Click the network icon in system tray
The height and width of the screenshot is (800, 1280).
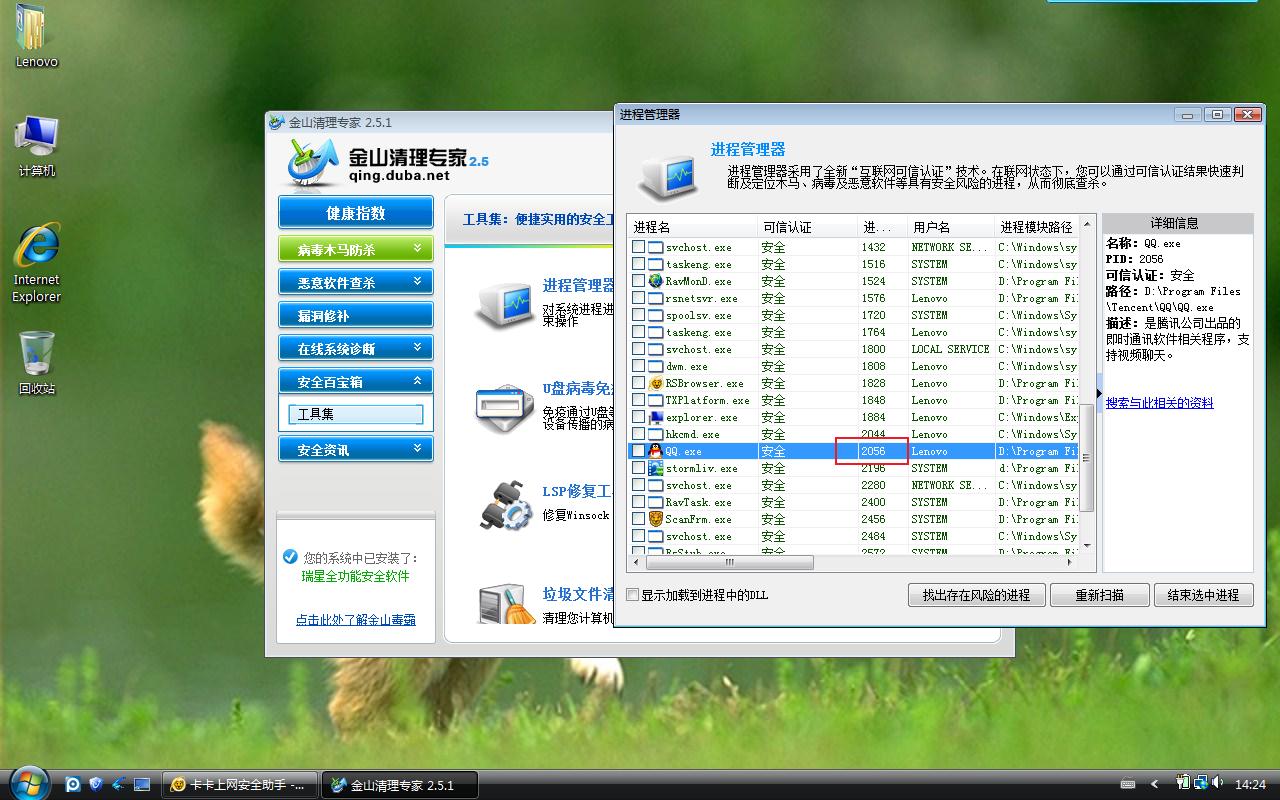(1200, 783)
